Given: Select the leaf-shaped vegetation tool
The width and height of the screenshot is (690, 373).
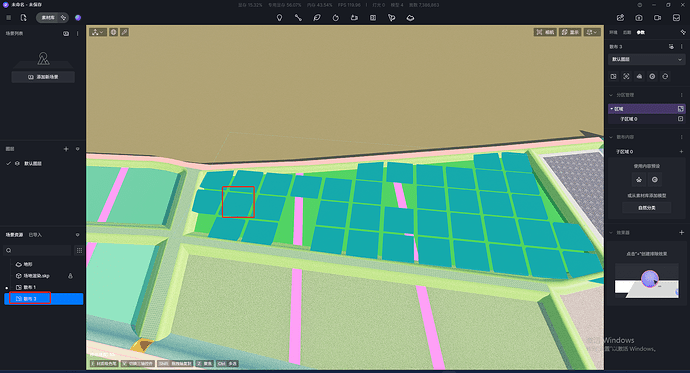Looking at the screenshot, I should pyautogui.click(x=317, y=18).
